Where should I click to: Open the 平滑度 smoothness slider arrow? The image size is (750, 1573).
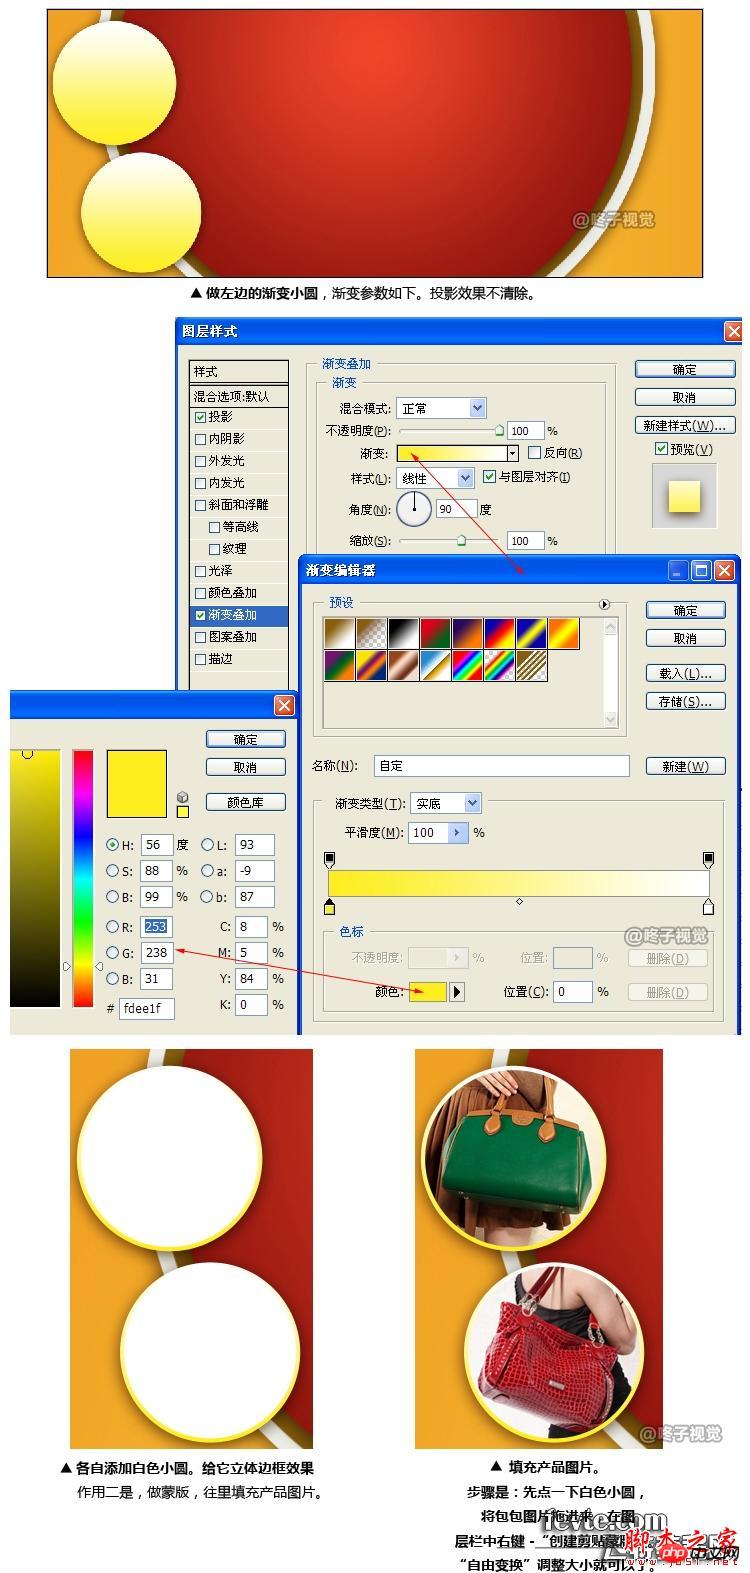click(458, 832)
